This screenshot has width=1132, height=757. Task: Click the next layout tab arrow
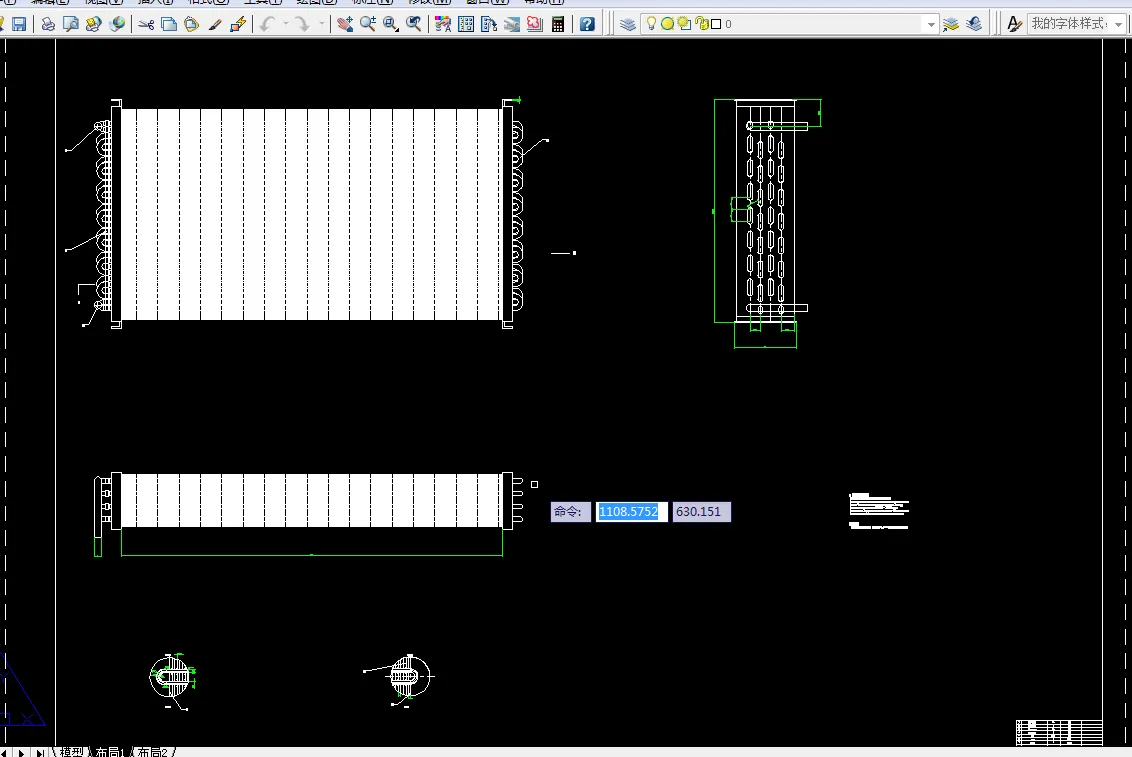22,752
